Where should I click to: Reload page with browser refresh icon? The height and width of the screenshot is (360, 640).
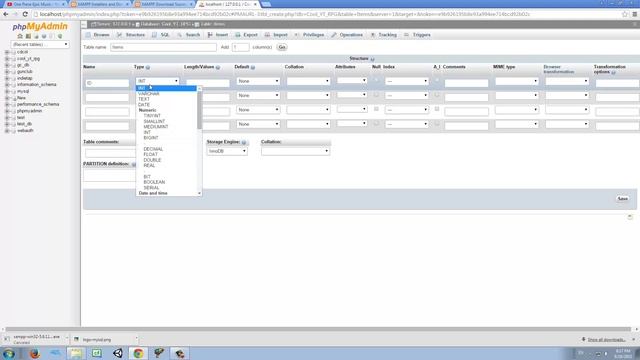[25, 14]
